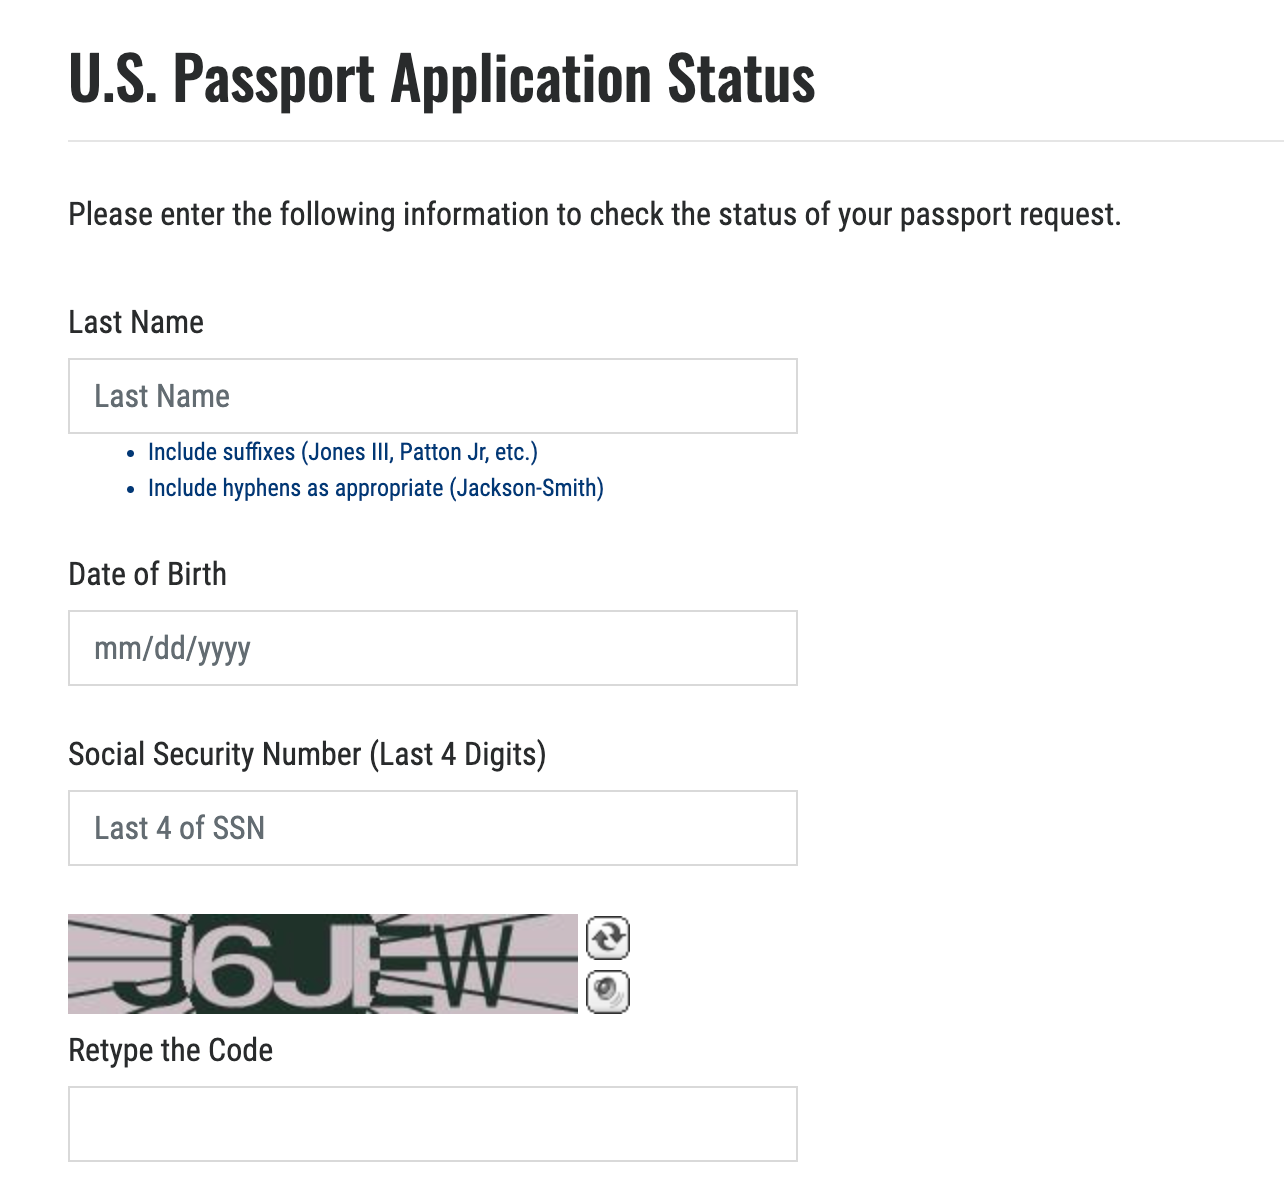Click the bullet item about including suffixes

click(342, 452)
